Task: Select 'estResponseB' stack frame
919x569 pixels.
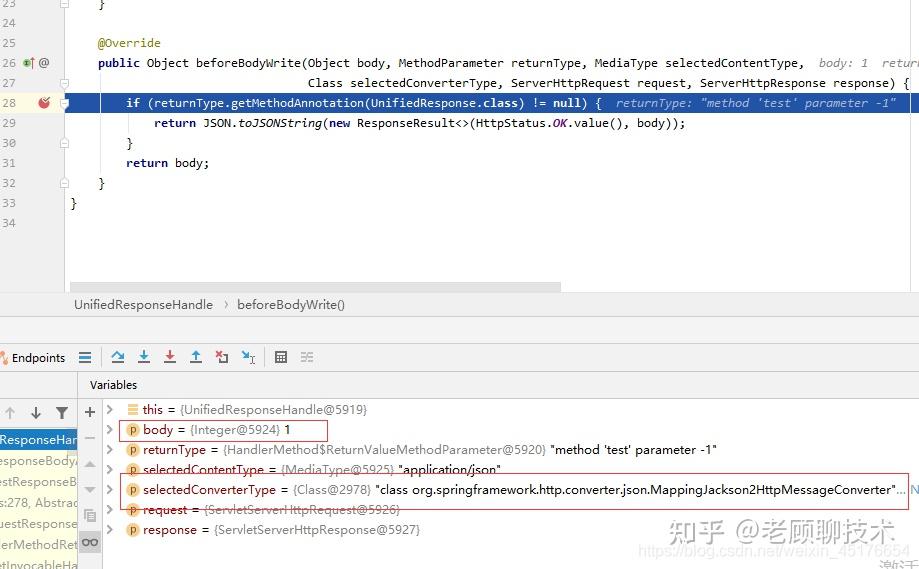Action: tap(38, 482)
